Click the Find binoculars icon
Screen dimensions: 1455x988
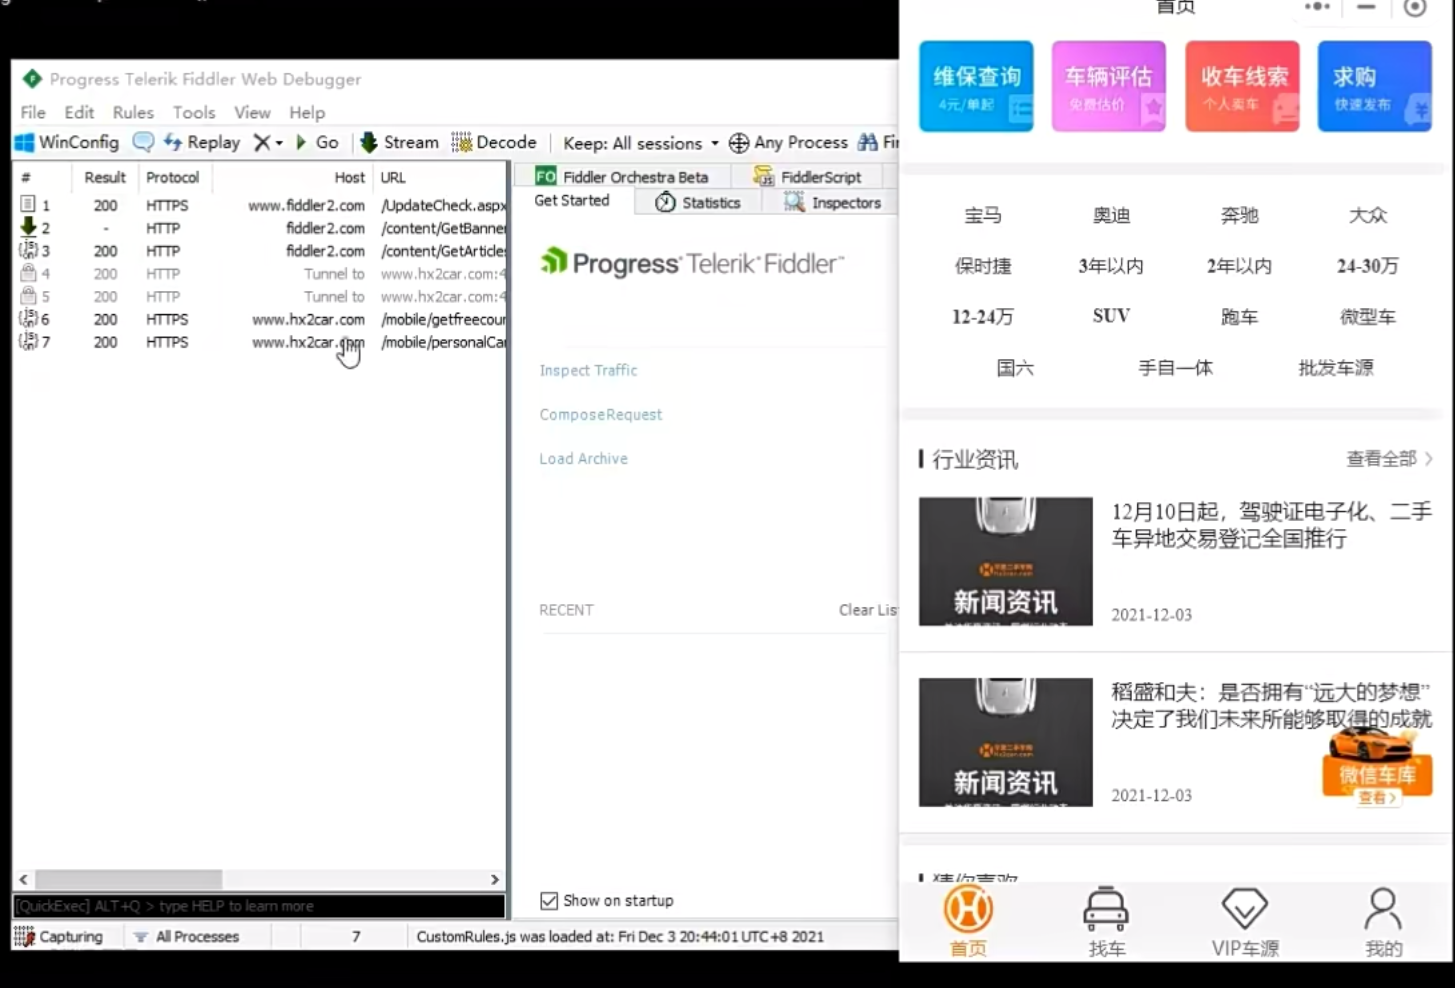coord(868,142)
